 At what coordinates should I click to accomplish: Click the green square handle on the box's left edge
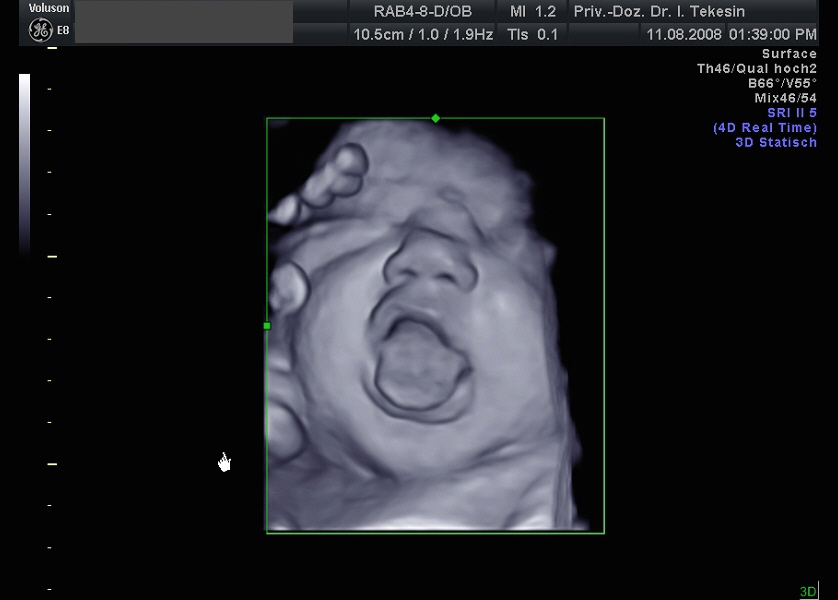click(267, 325)
